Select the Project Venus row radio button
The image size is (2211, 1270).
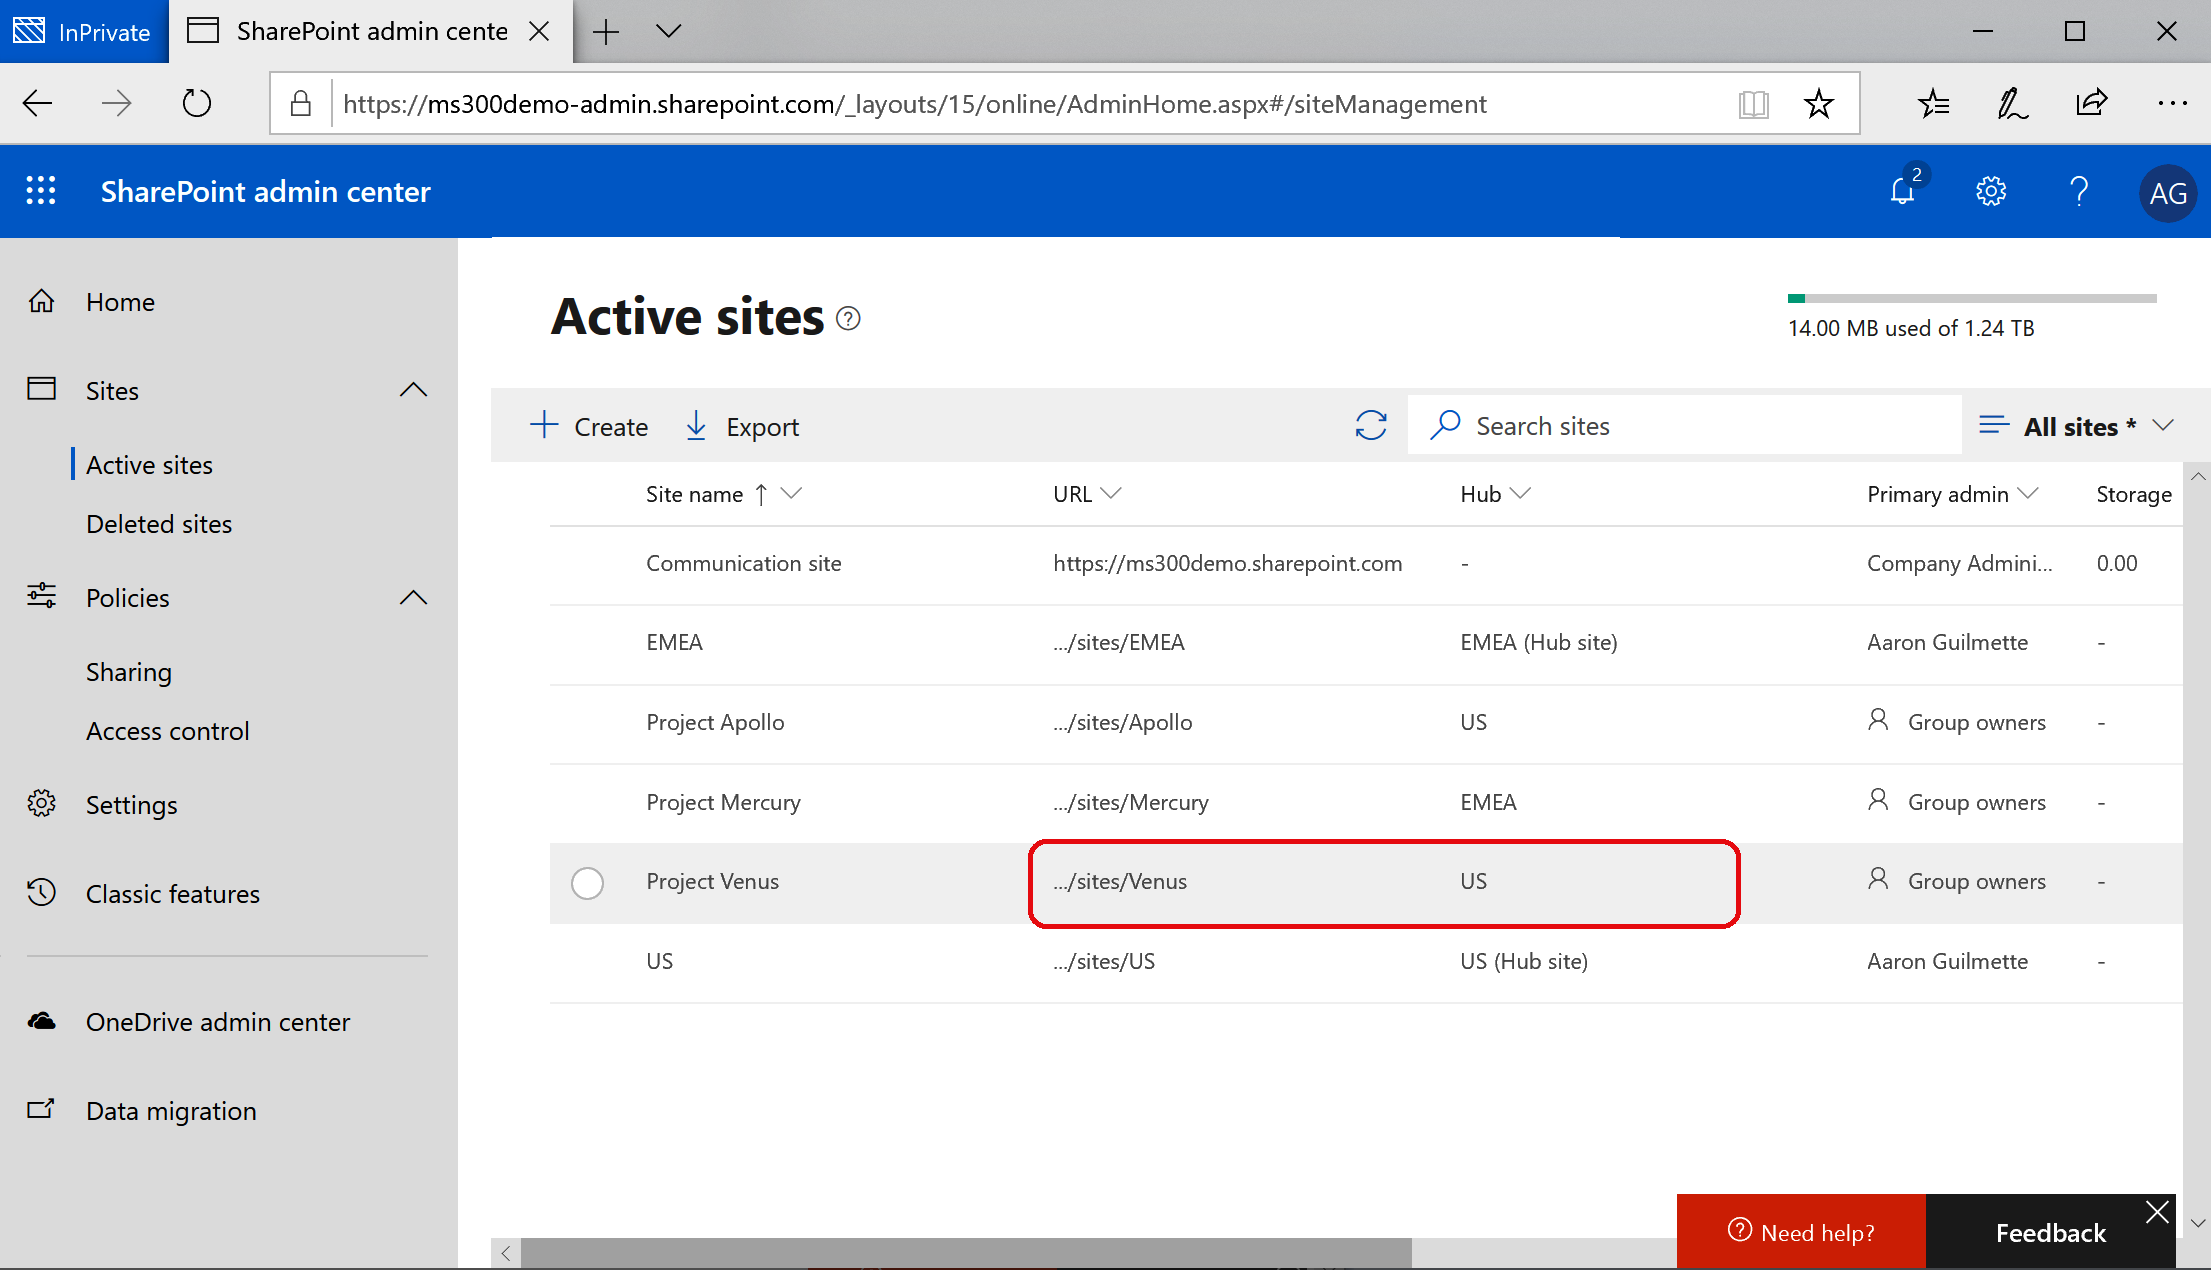(x=587, y=882)
